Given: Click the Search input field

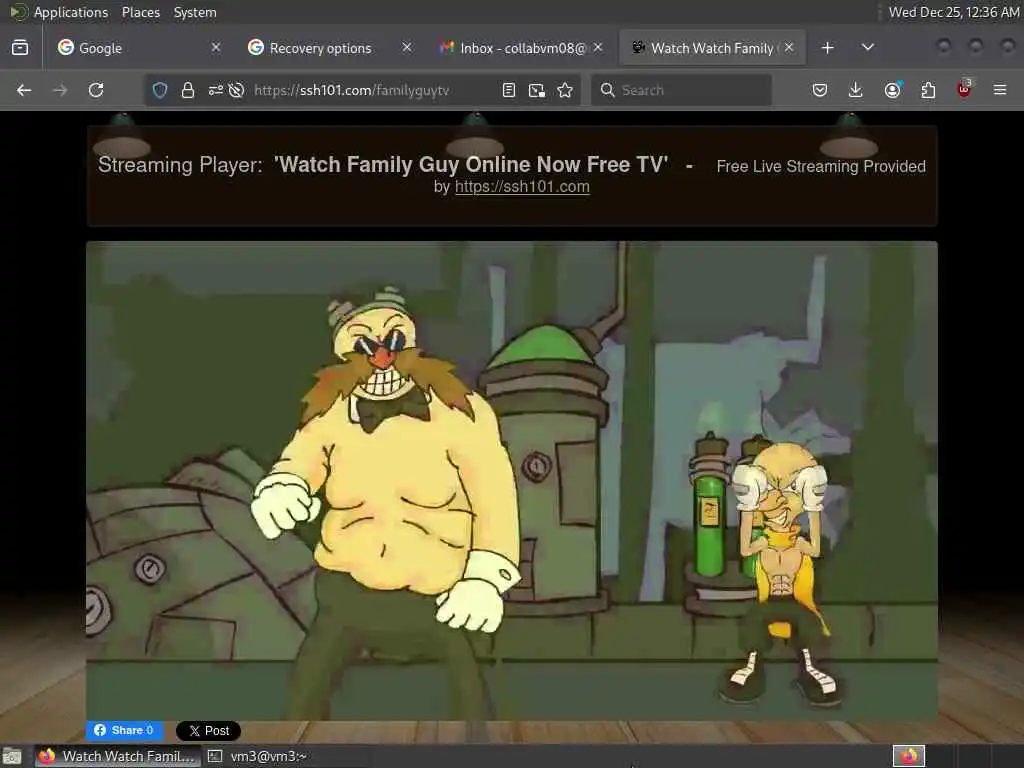Looking at the screenshot, I should click(681, 90).
